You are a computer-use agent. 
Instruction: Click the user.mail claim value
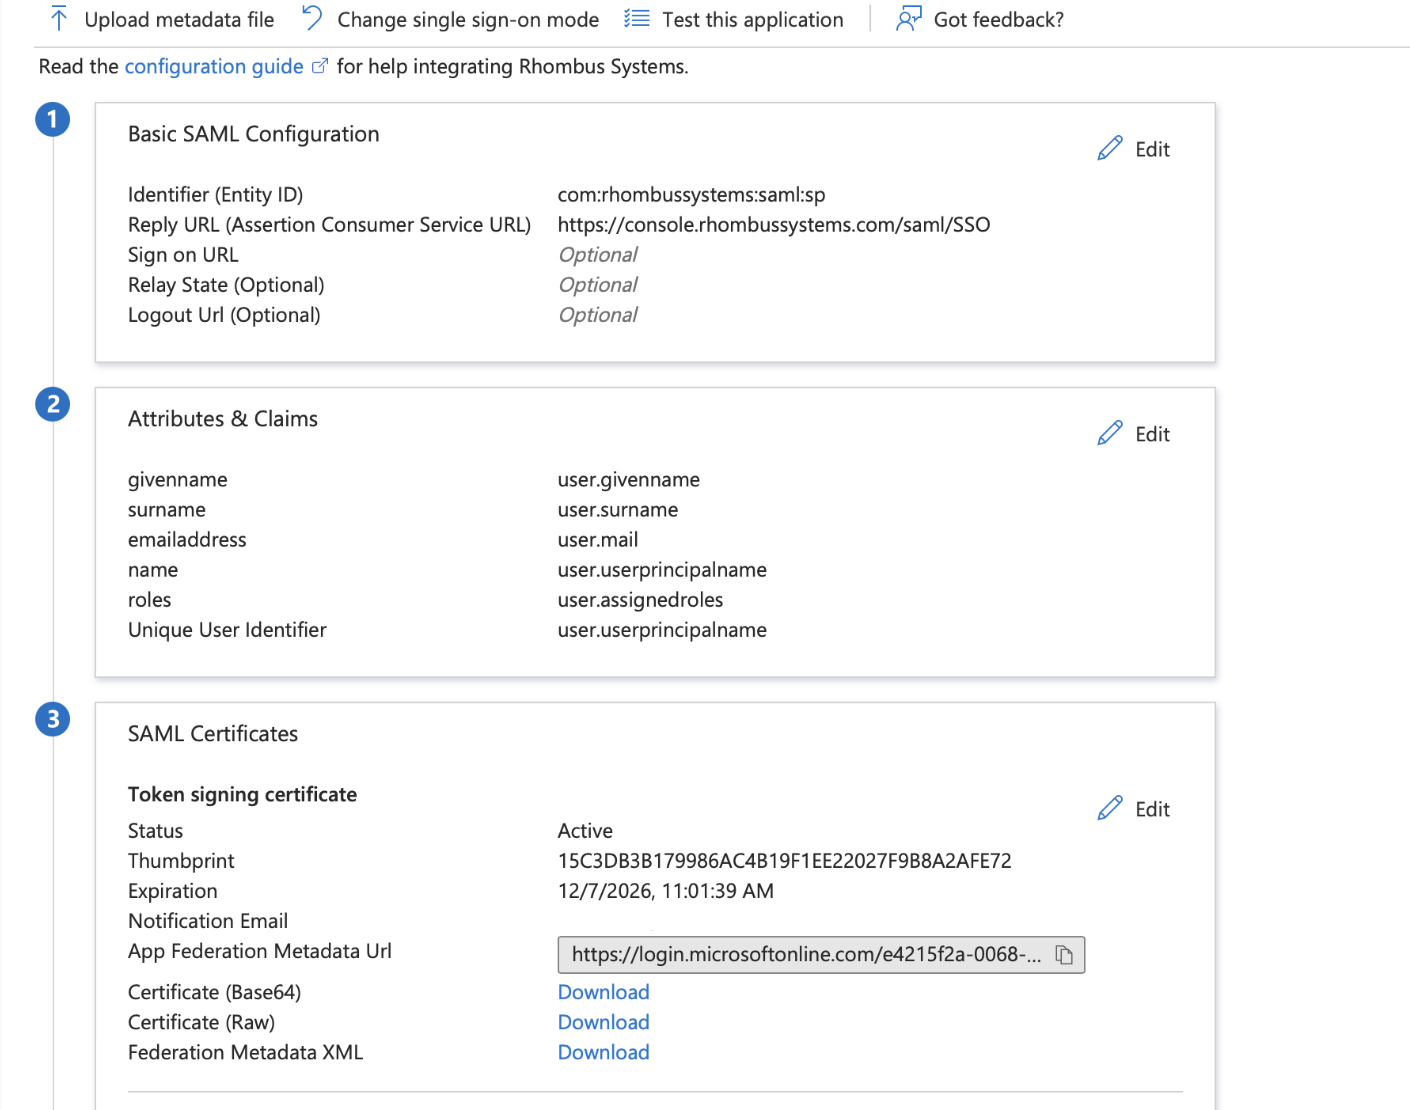pos(598,540)
